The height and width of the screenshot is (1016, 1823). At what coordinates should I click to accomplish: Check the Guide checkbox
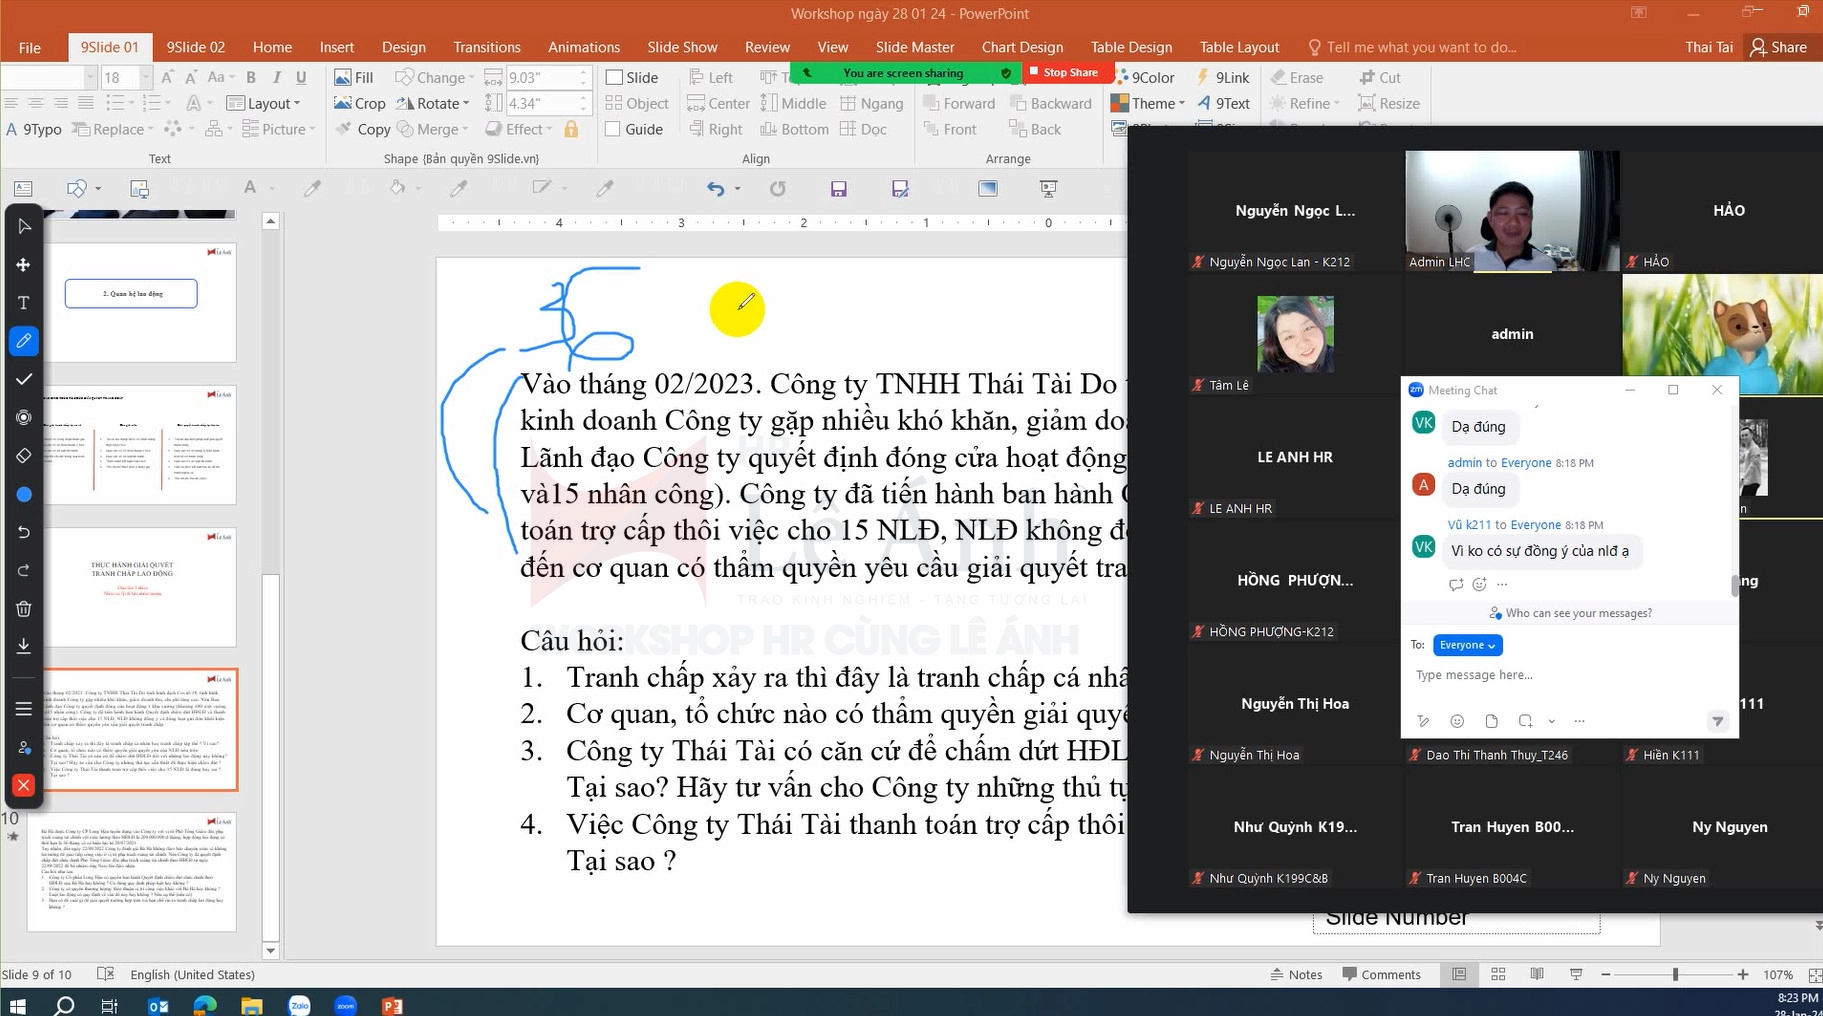coord(614,130)
